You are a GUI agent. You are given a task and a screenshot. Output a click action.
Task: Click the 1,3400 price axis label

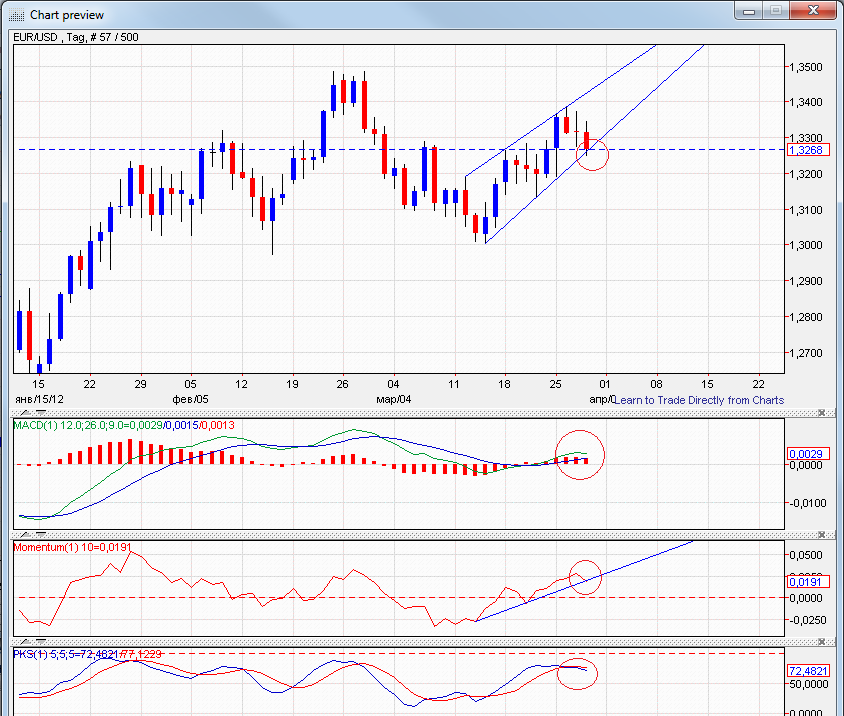point(806,102)
